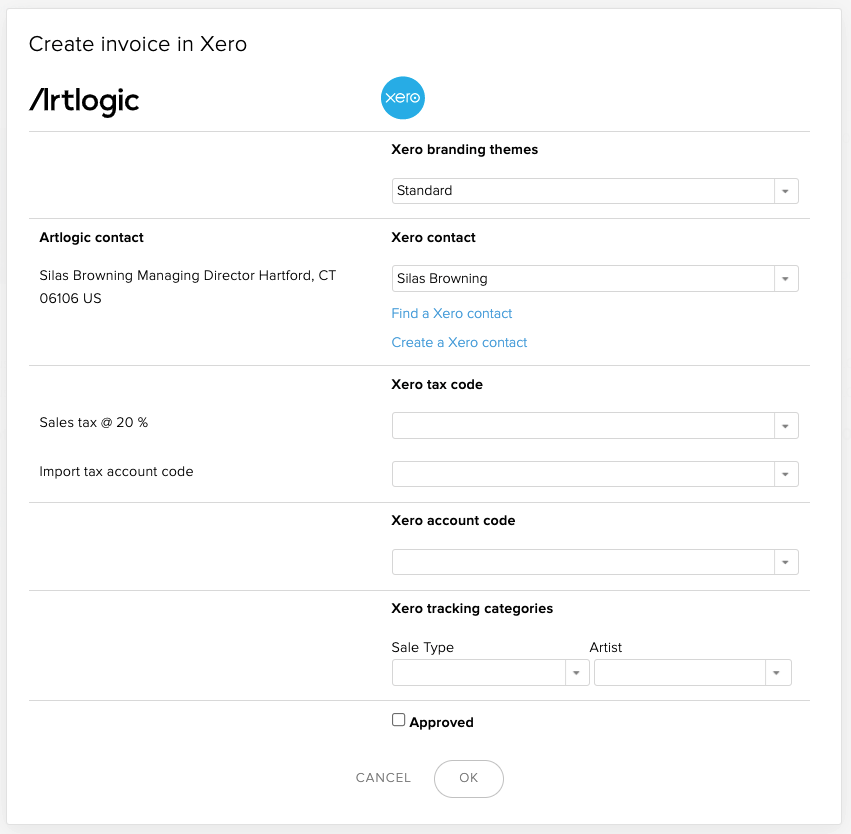Click the Find a Xero contact link
851x834 pixels.
coord(452,314)
